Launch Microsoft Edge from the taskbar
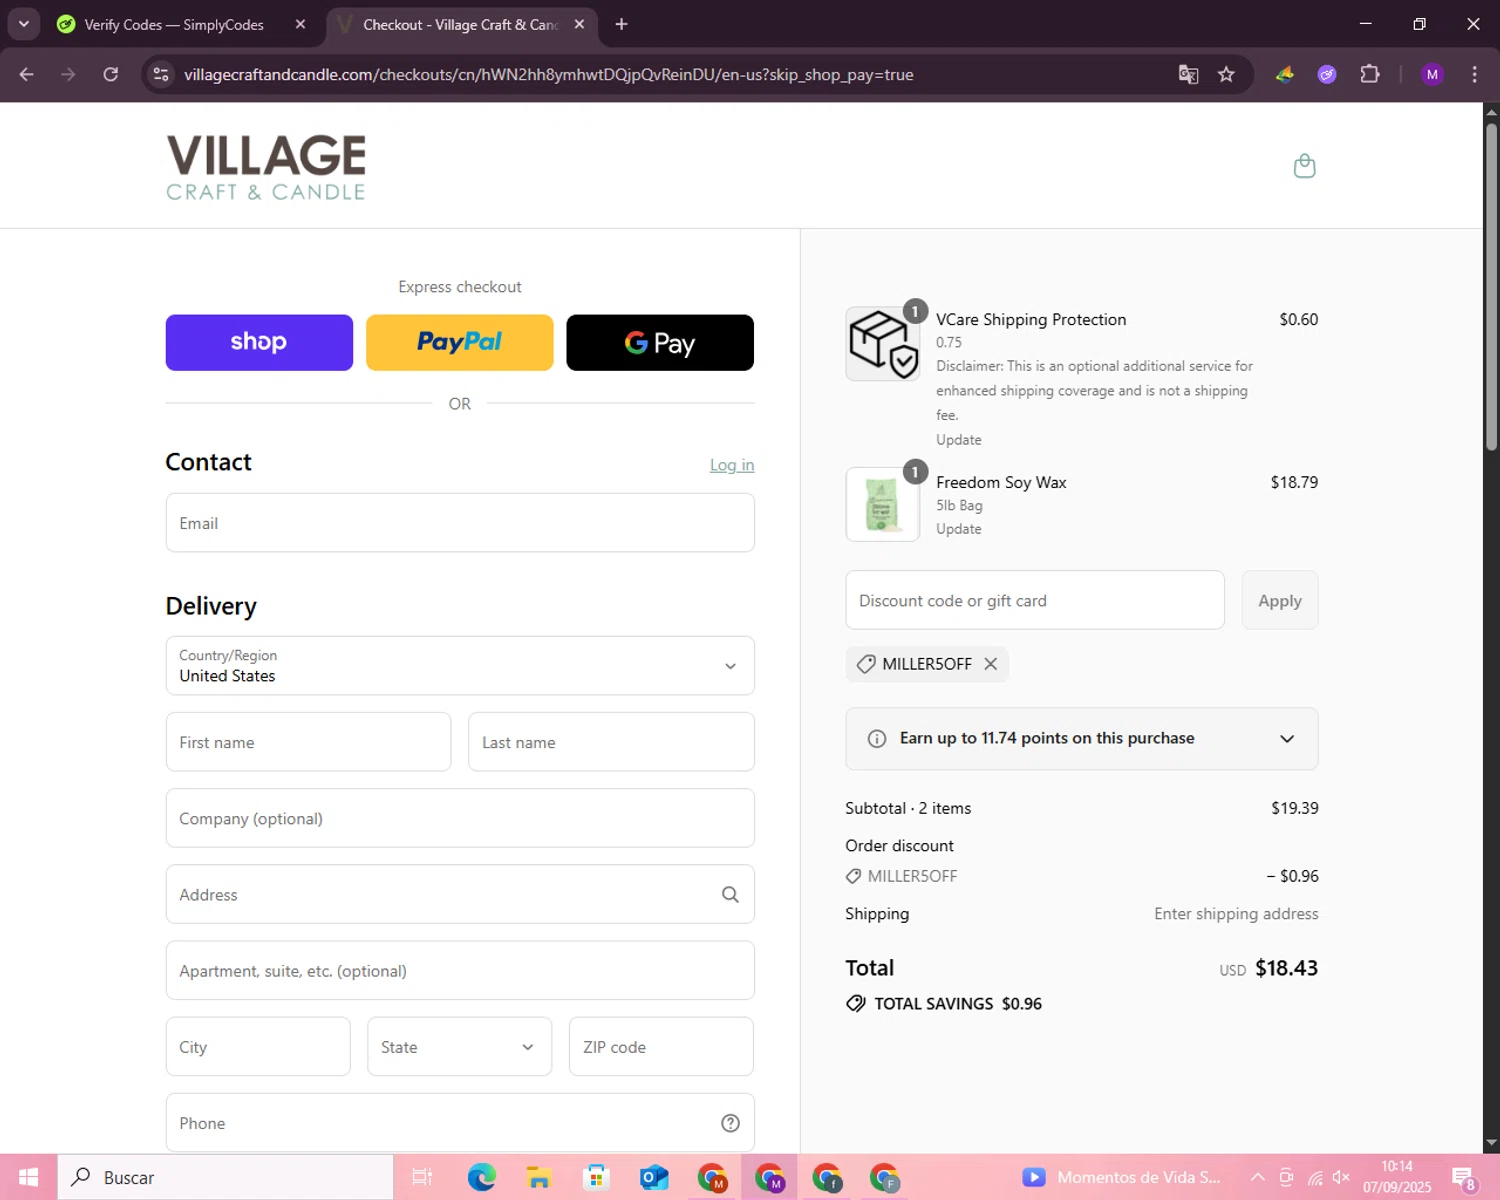This screenshot has width=1500, height=1200. coord(481,1177)
